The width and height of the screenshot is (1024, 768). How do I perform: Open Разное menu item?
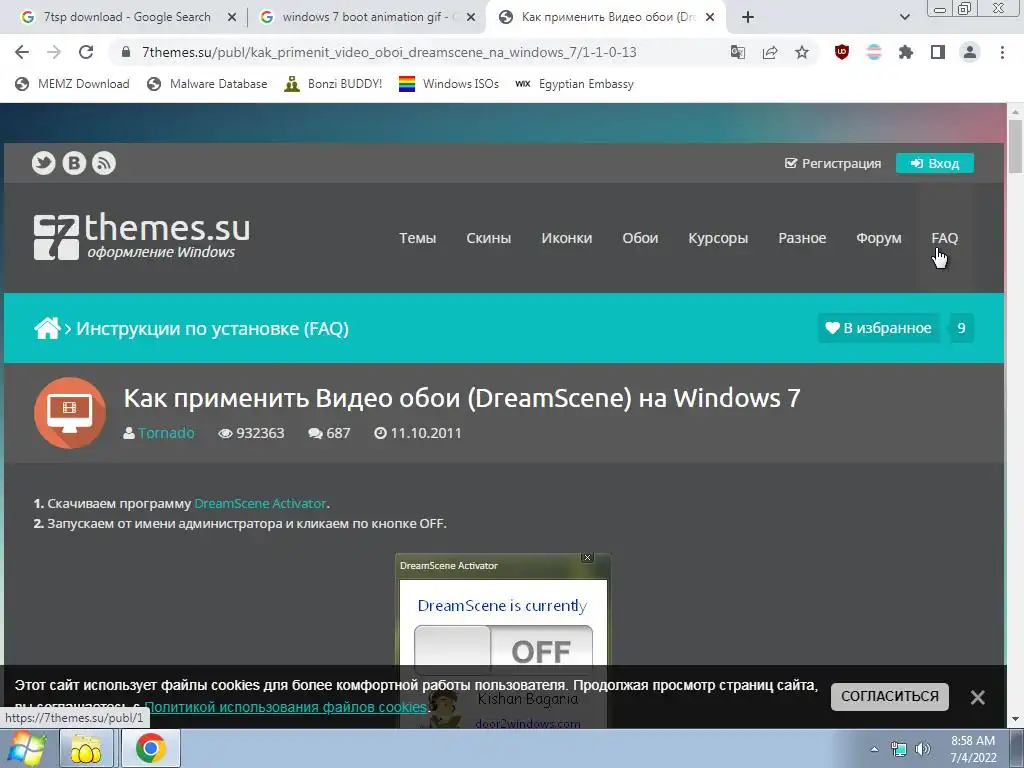click(802, 238)
